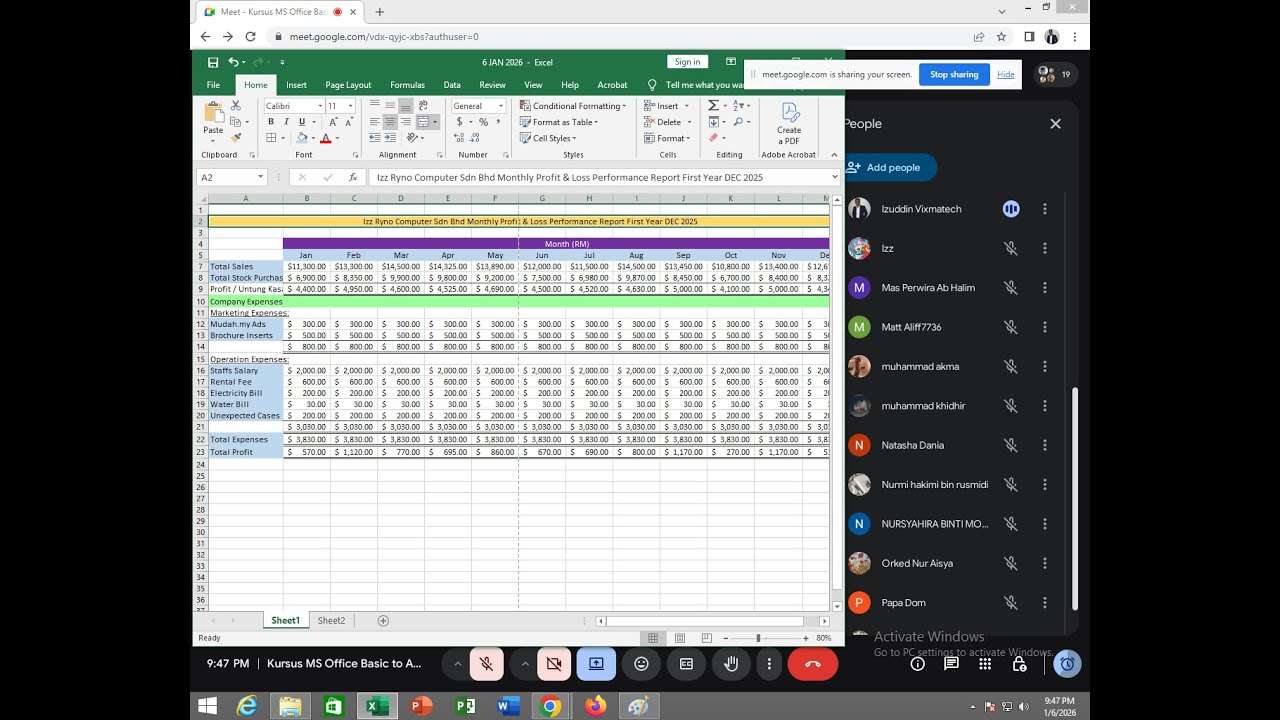
Task: Click the Add people button
Action: (x=890, y=167)
